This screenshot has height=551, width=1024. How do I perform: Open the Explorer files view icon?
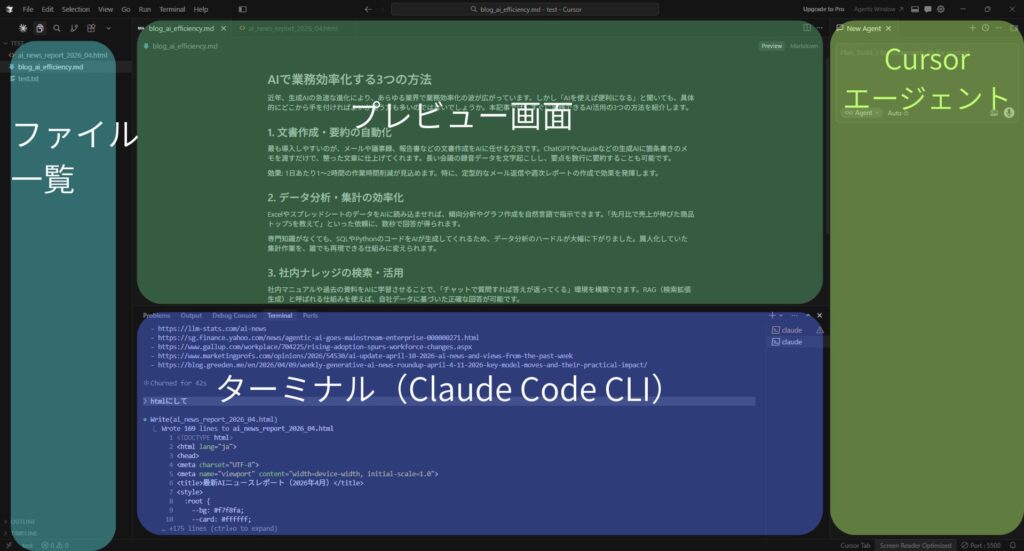[40, 28]
